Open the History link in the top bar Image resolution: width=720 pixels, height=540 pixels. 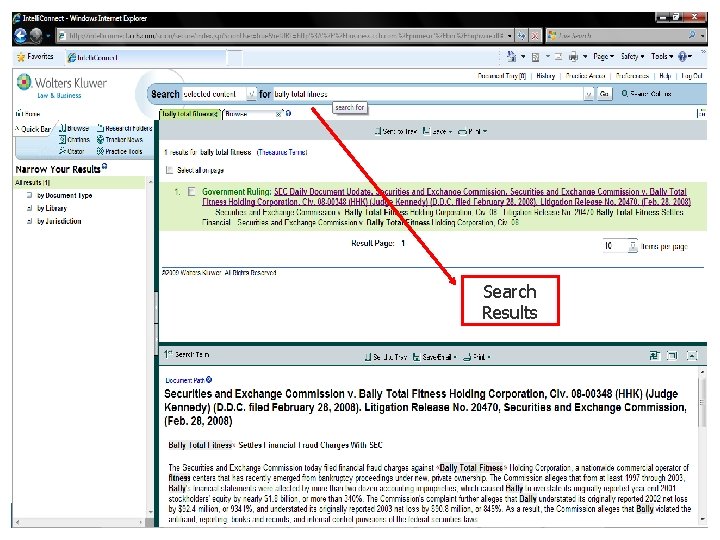546,76
